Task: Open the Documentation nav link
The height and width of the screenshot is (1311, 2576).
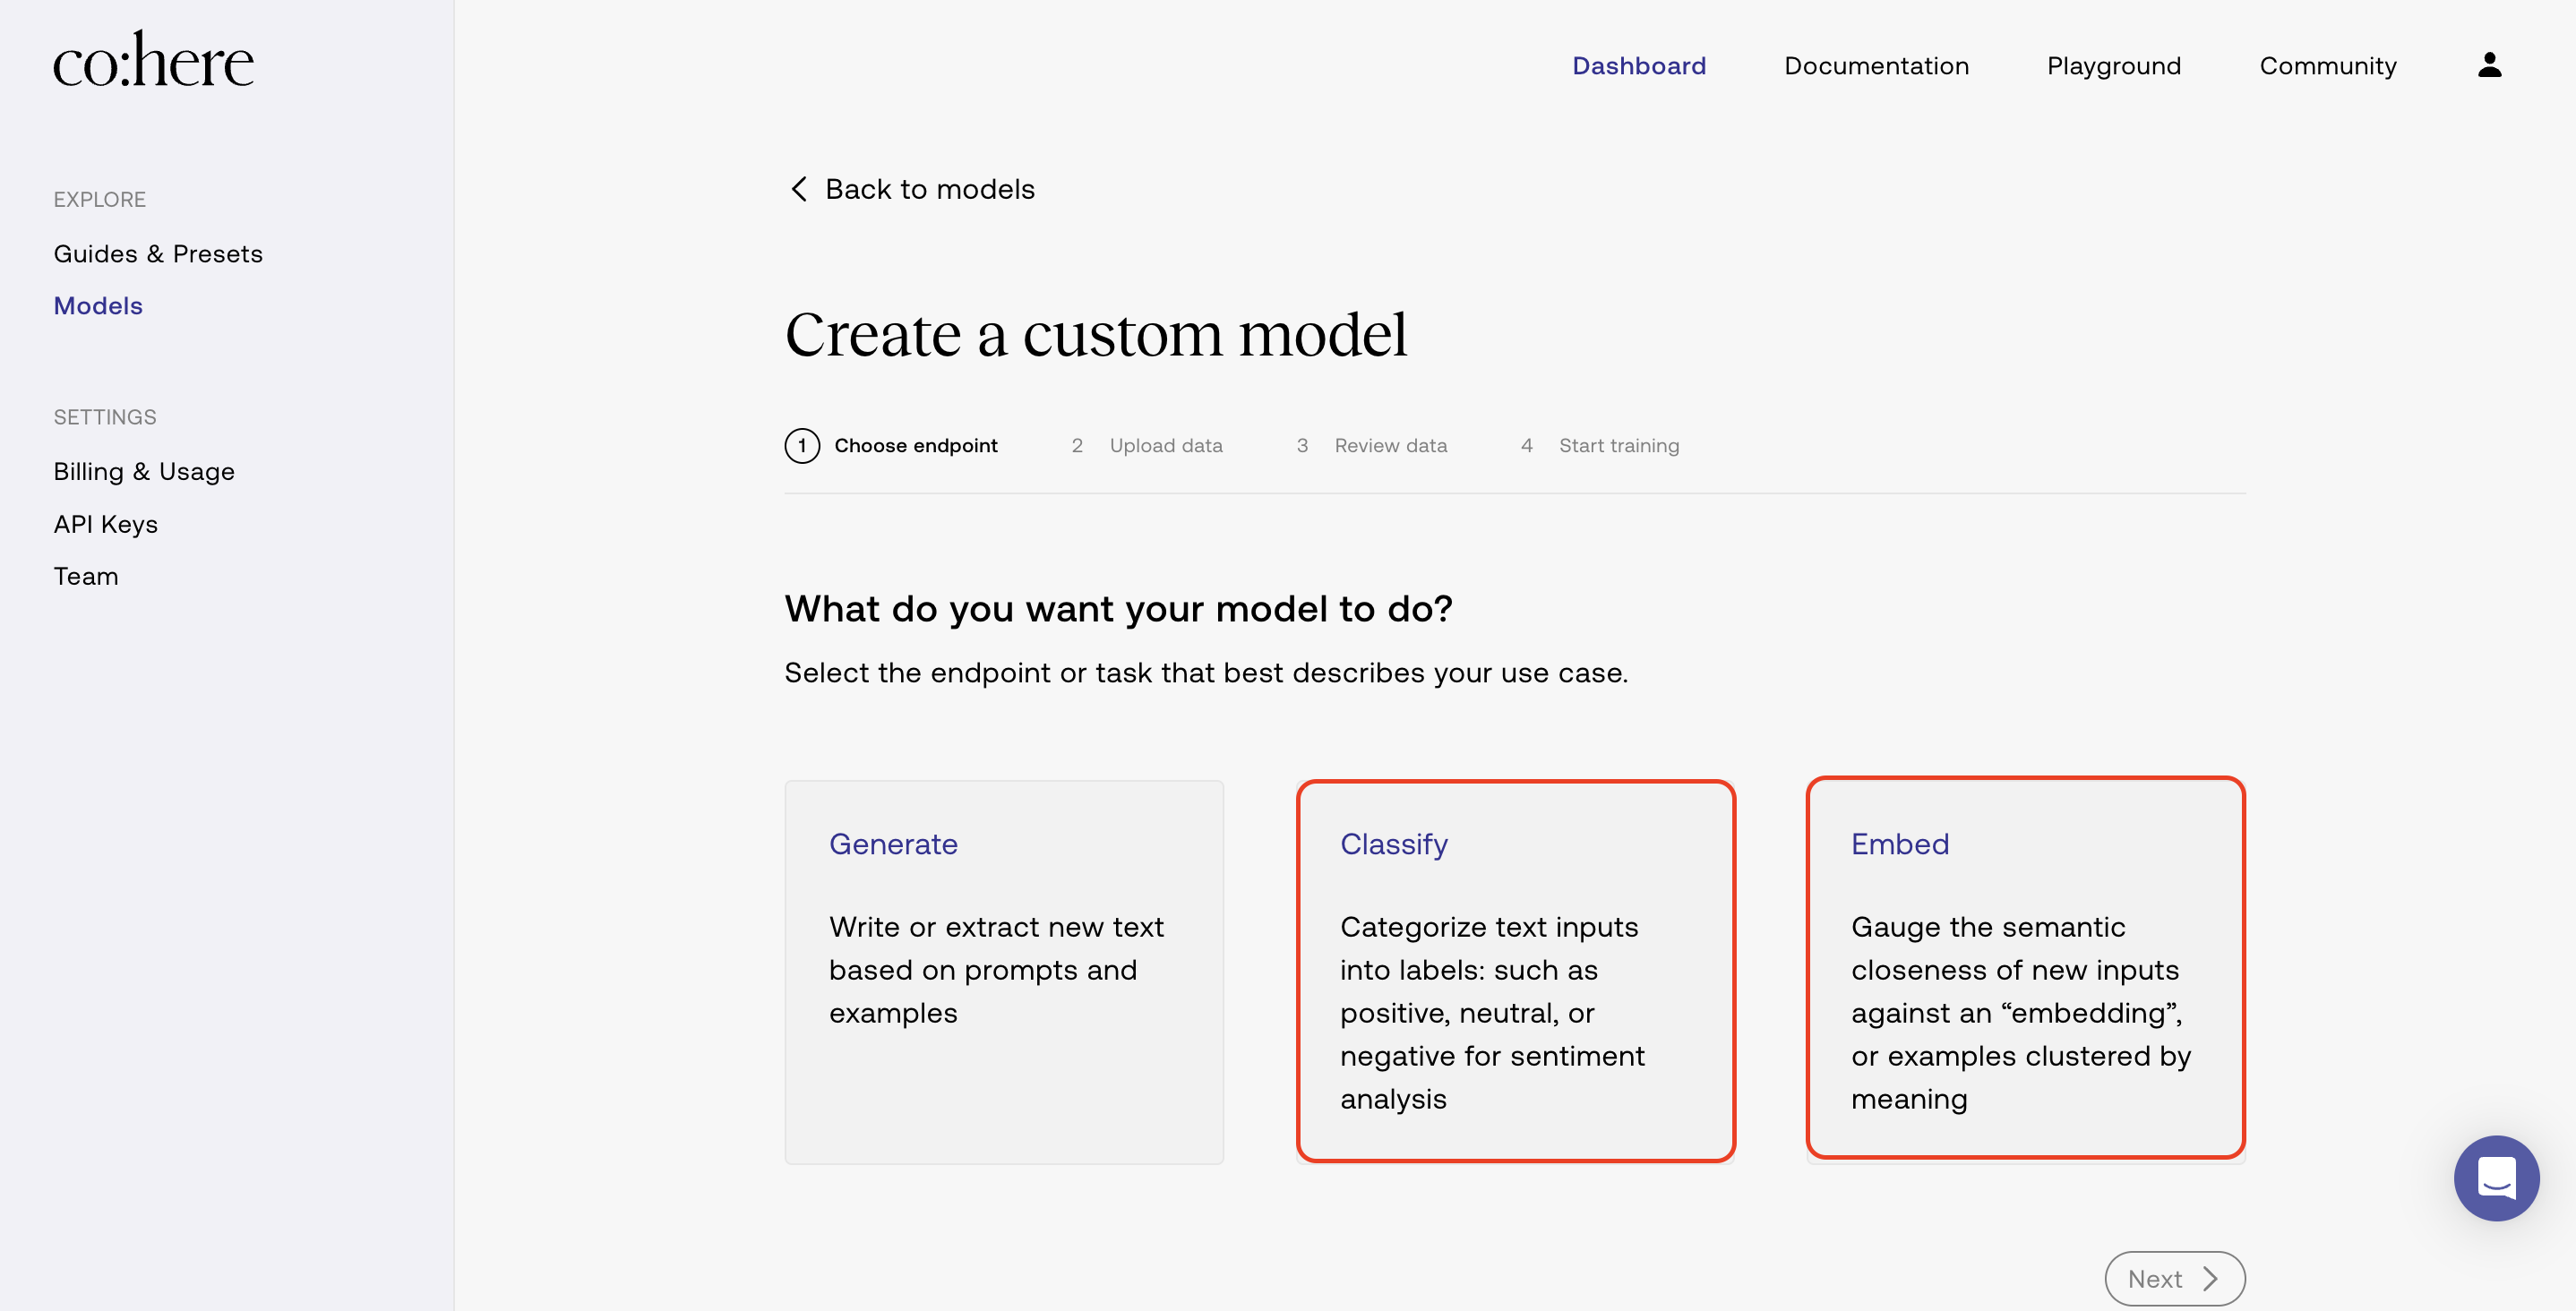Action: point(1876,66)
